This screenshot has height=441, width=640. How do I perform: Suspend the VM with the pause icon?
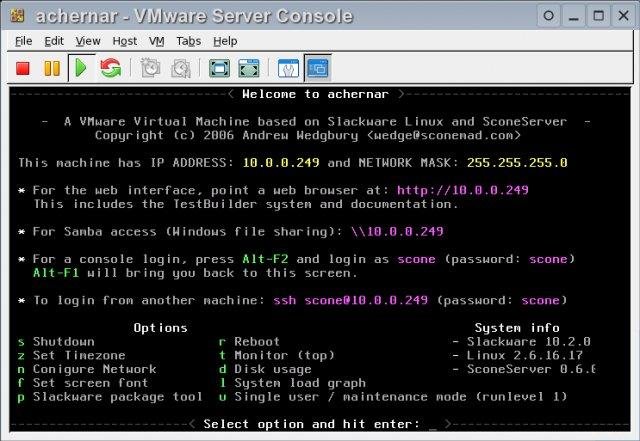point(52,68)
